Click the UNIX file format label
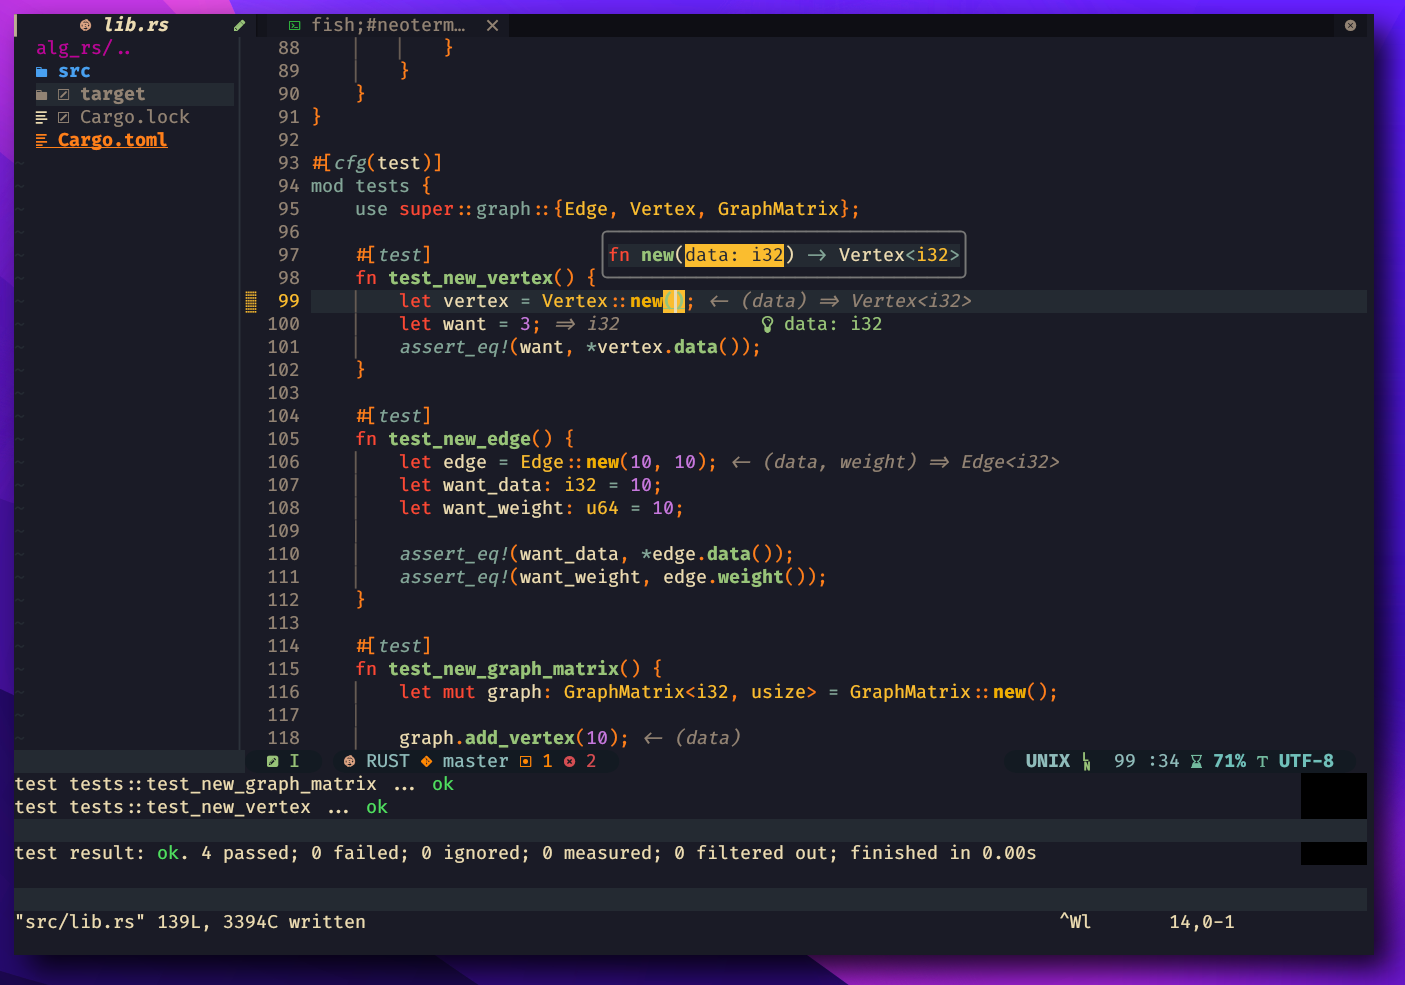Screen dimensions: 1405x985 1047,761
